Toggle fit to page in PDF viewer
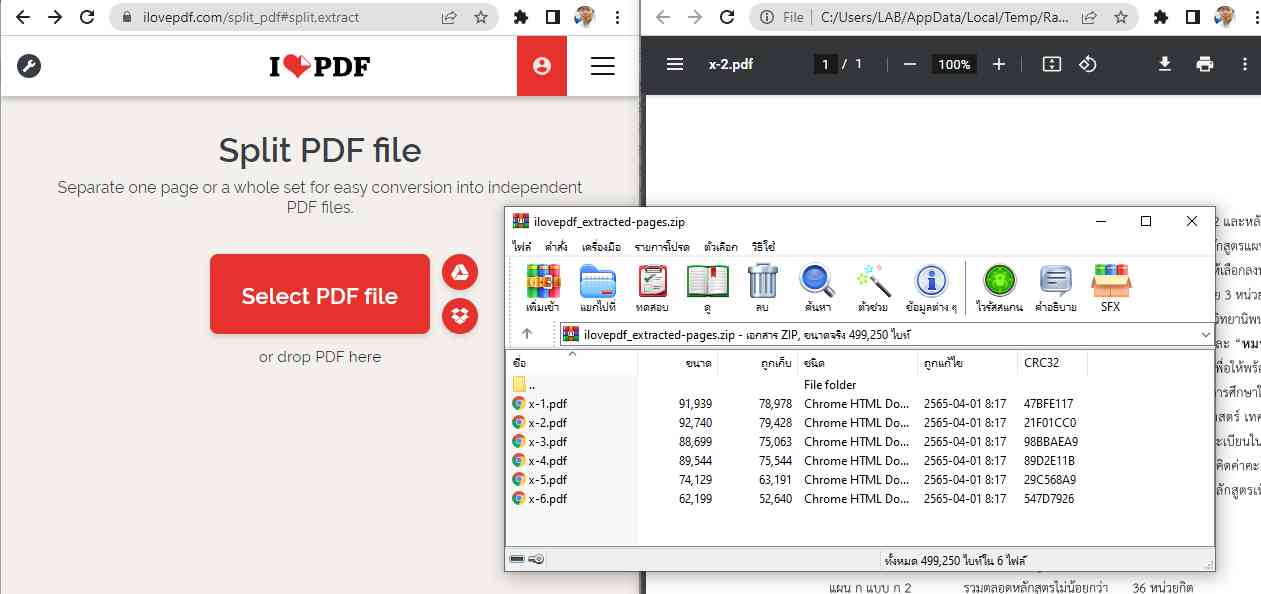 coord(1051,64)
